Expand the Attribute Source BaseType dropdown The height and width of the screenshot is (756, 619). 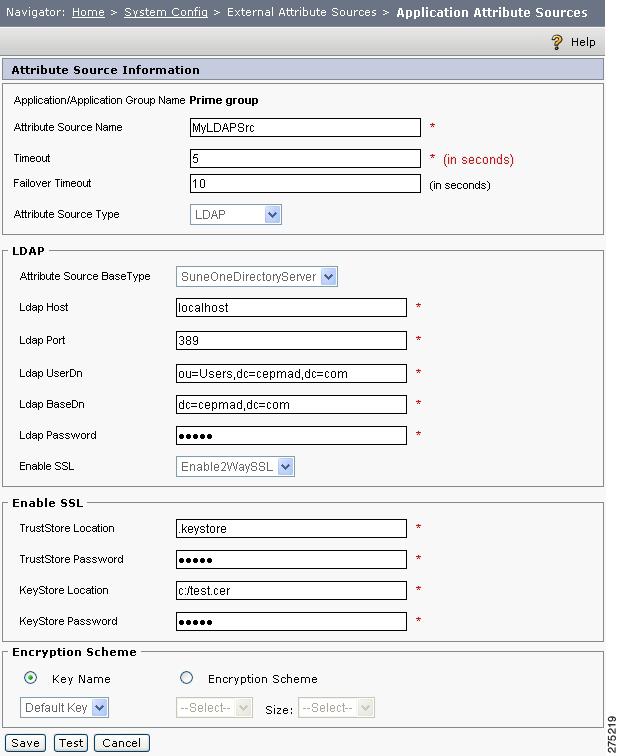click(x=257, y=277)
